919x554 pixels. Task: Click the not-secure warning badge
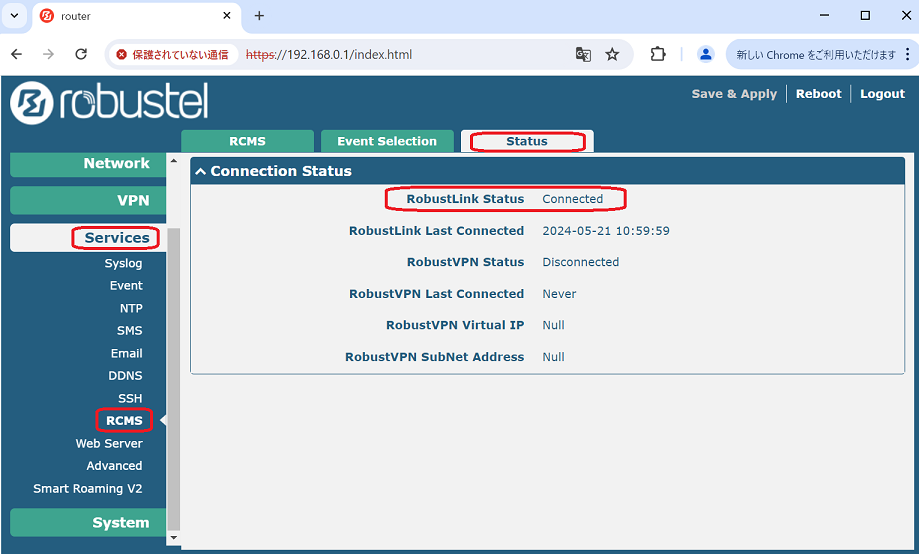[172, 55]
